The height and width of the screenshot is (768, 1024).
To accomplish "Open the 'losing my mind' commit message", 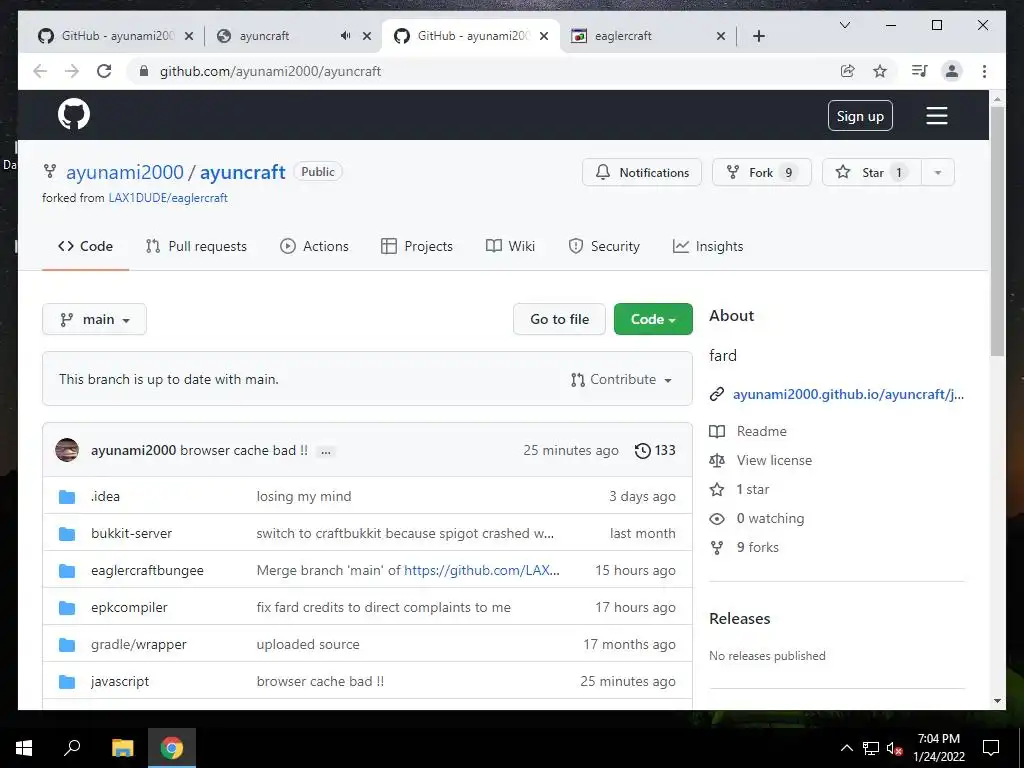I will pos(304,496).
